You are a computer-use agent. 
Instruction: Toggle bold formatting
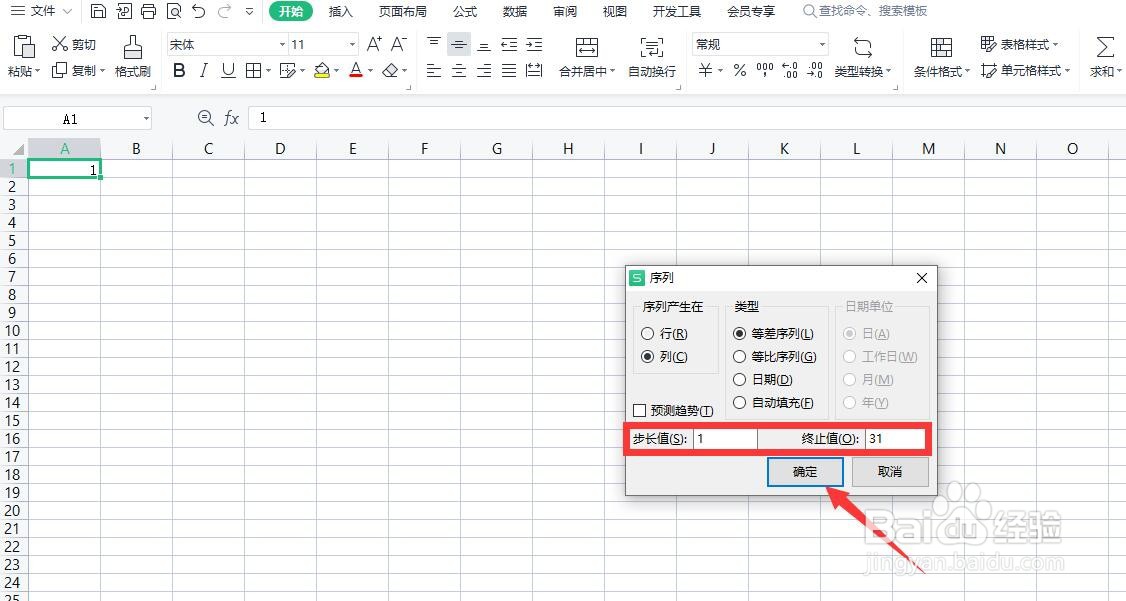click(x=180, y=70)
